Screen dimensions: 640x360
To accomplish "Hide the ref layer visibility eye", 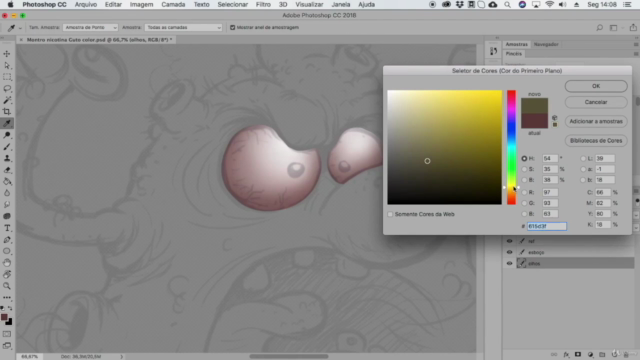I will pos(509,241).
